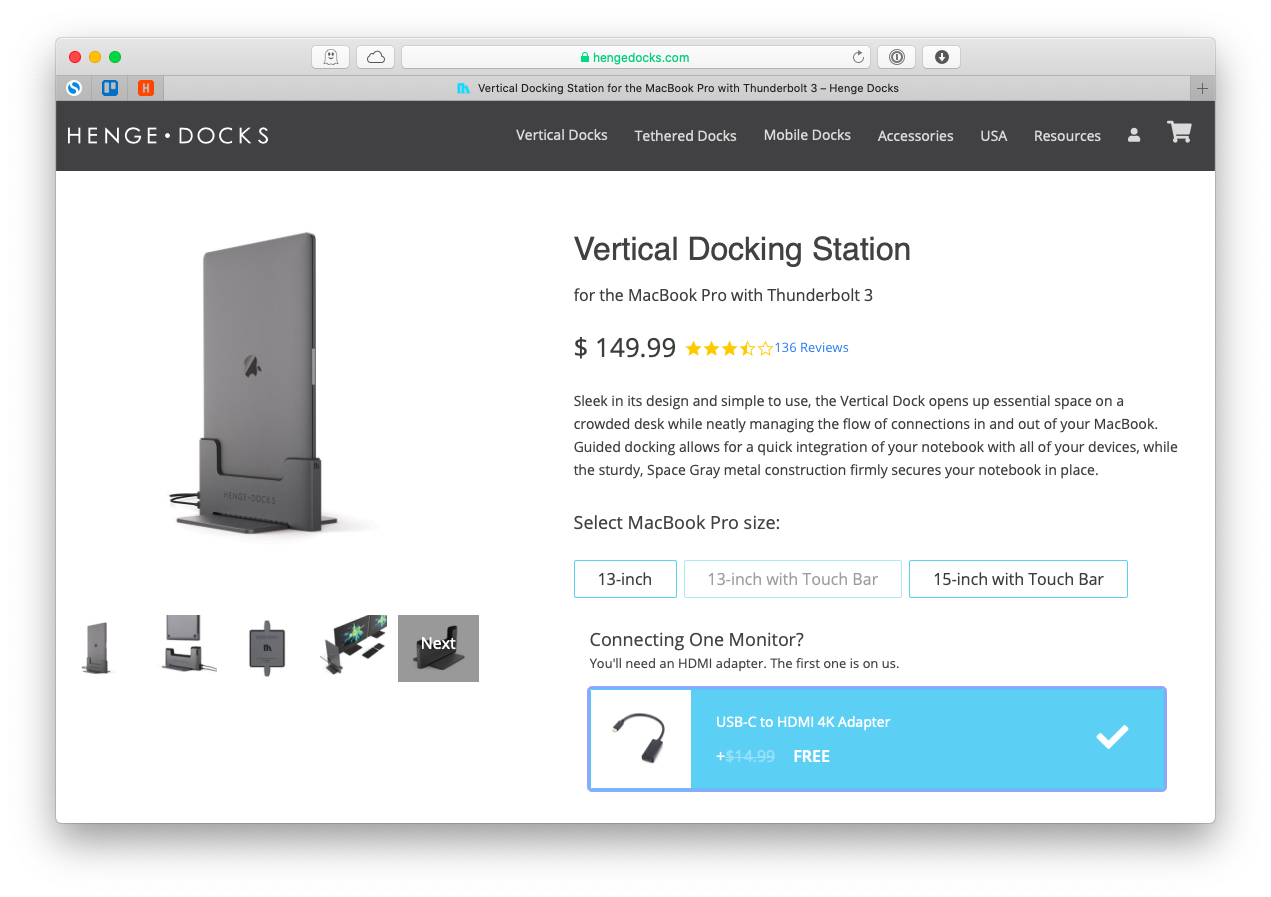The height and width of the screenshot is (897, 1271).
Task: View the dual-monitor setup thumbnail
Action: point(354,647)
